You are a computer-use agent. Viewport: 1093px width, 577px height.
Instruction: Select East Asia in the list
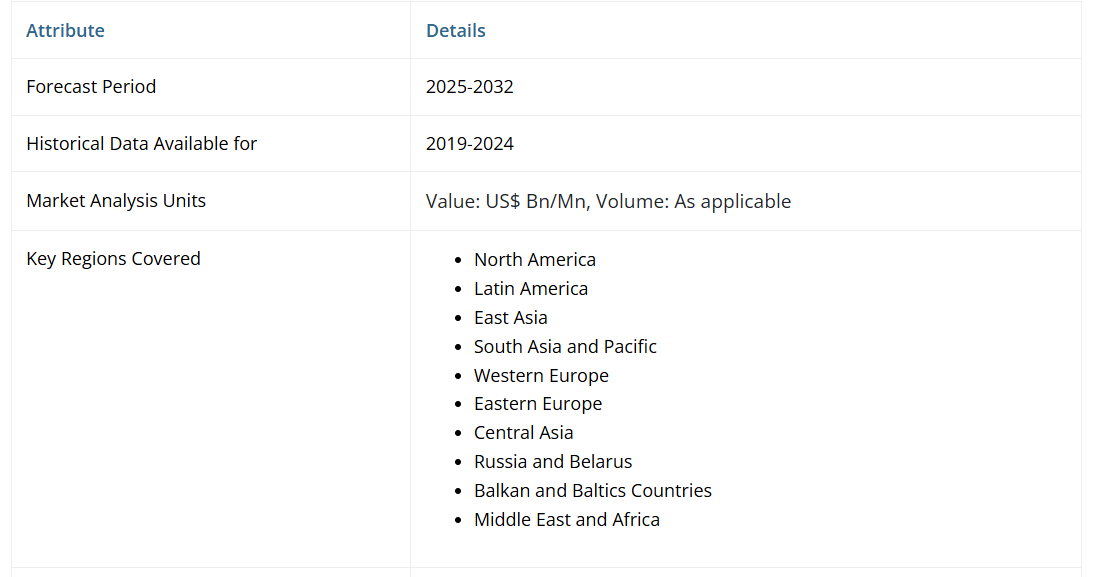(x=510, y=317)
